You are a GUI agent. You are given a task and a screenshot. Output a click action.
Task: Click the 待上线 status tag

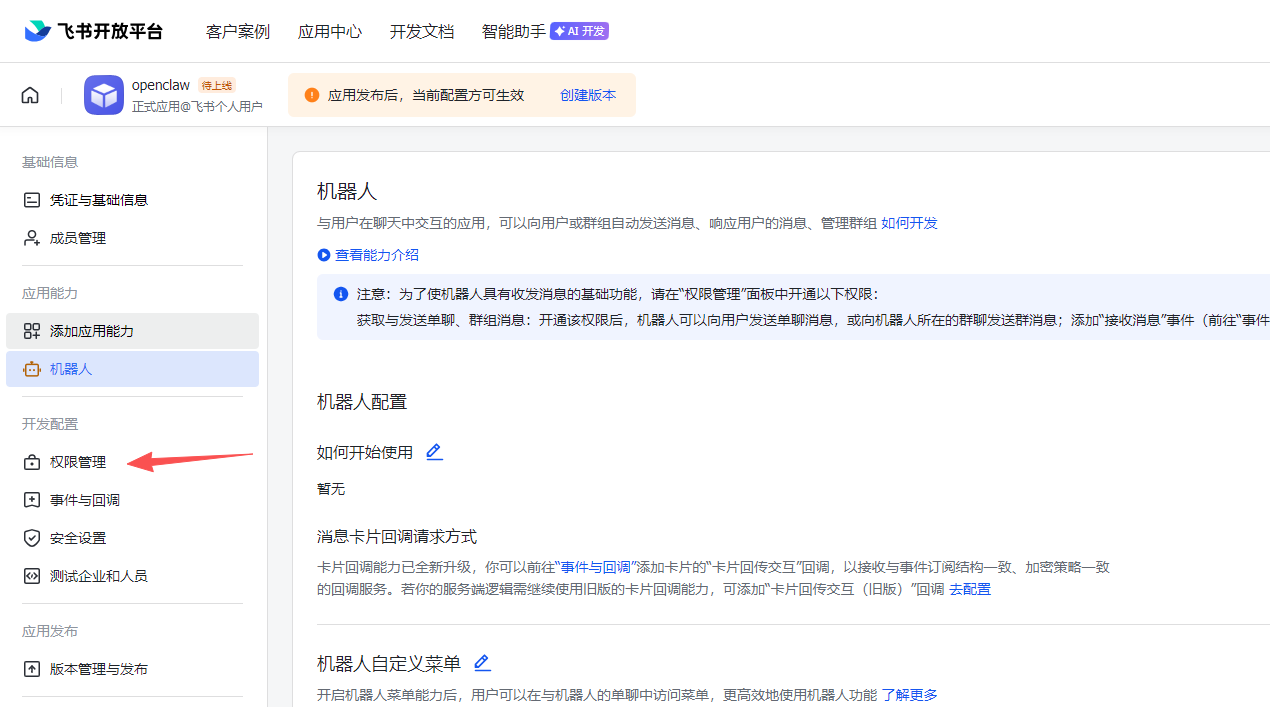217,86
